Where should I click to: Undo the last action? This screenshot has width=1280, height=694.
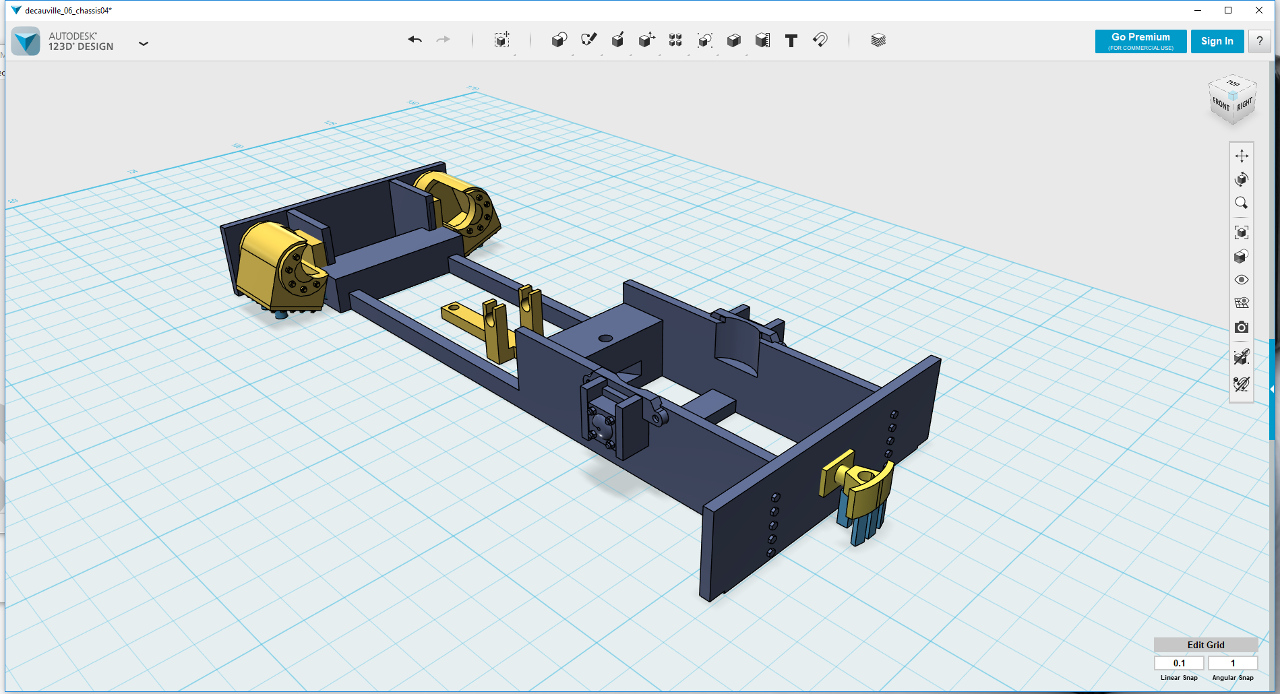pos(415,40)
